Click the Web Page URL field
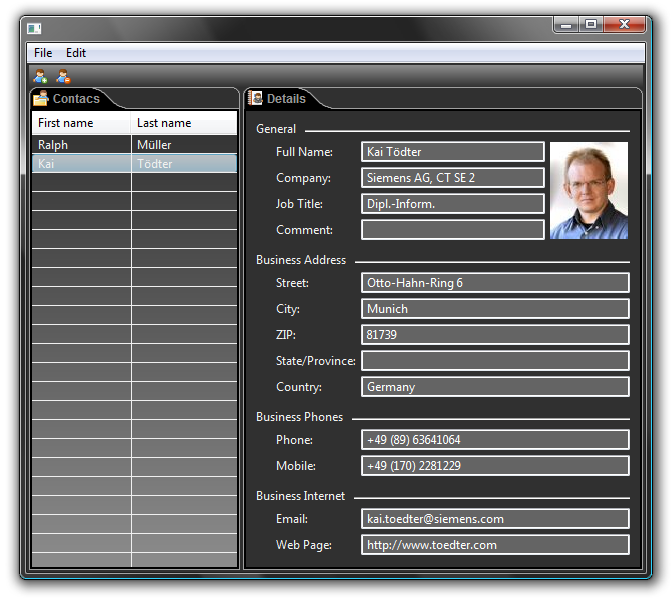This screenshot has width=672, height=601. tap(495, 545)
